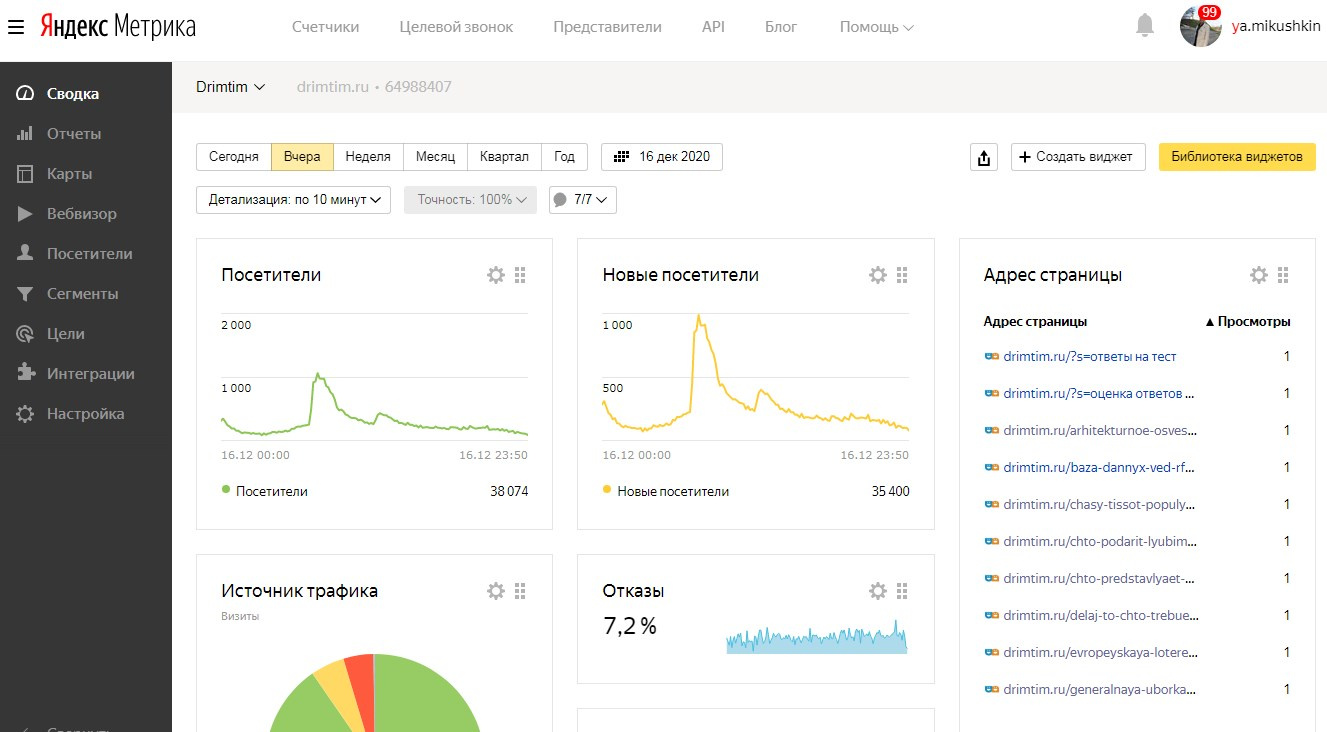Open settings gear of Новые посетители widget
This screenshot has height=732, width=1327.
[878, 275]
